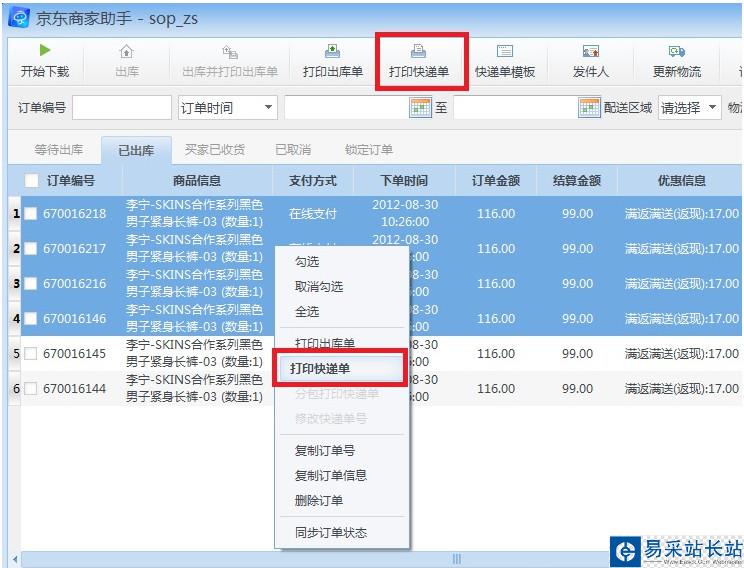The height and width of the screenshot is (568, 744).
Task: Sort by the 优惠信息 column header
Action: (x=681, y=180)
